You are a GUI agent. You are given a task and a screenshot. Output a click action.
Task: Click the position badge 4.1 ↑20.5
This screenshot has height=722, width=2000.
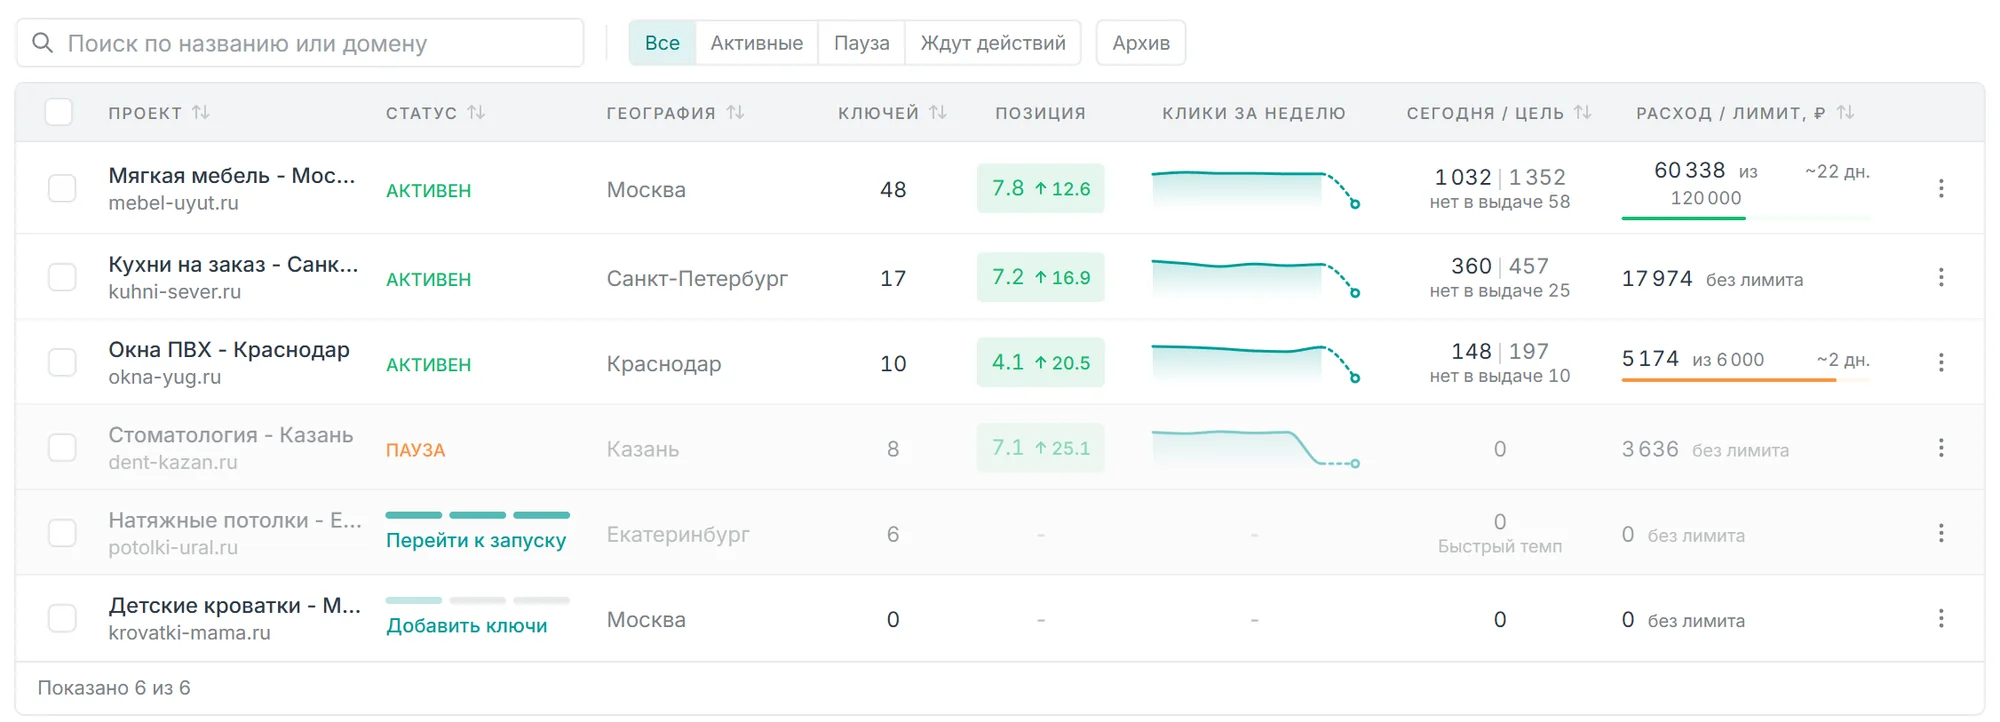pyautogui.click(x=1041, y=362)
